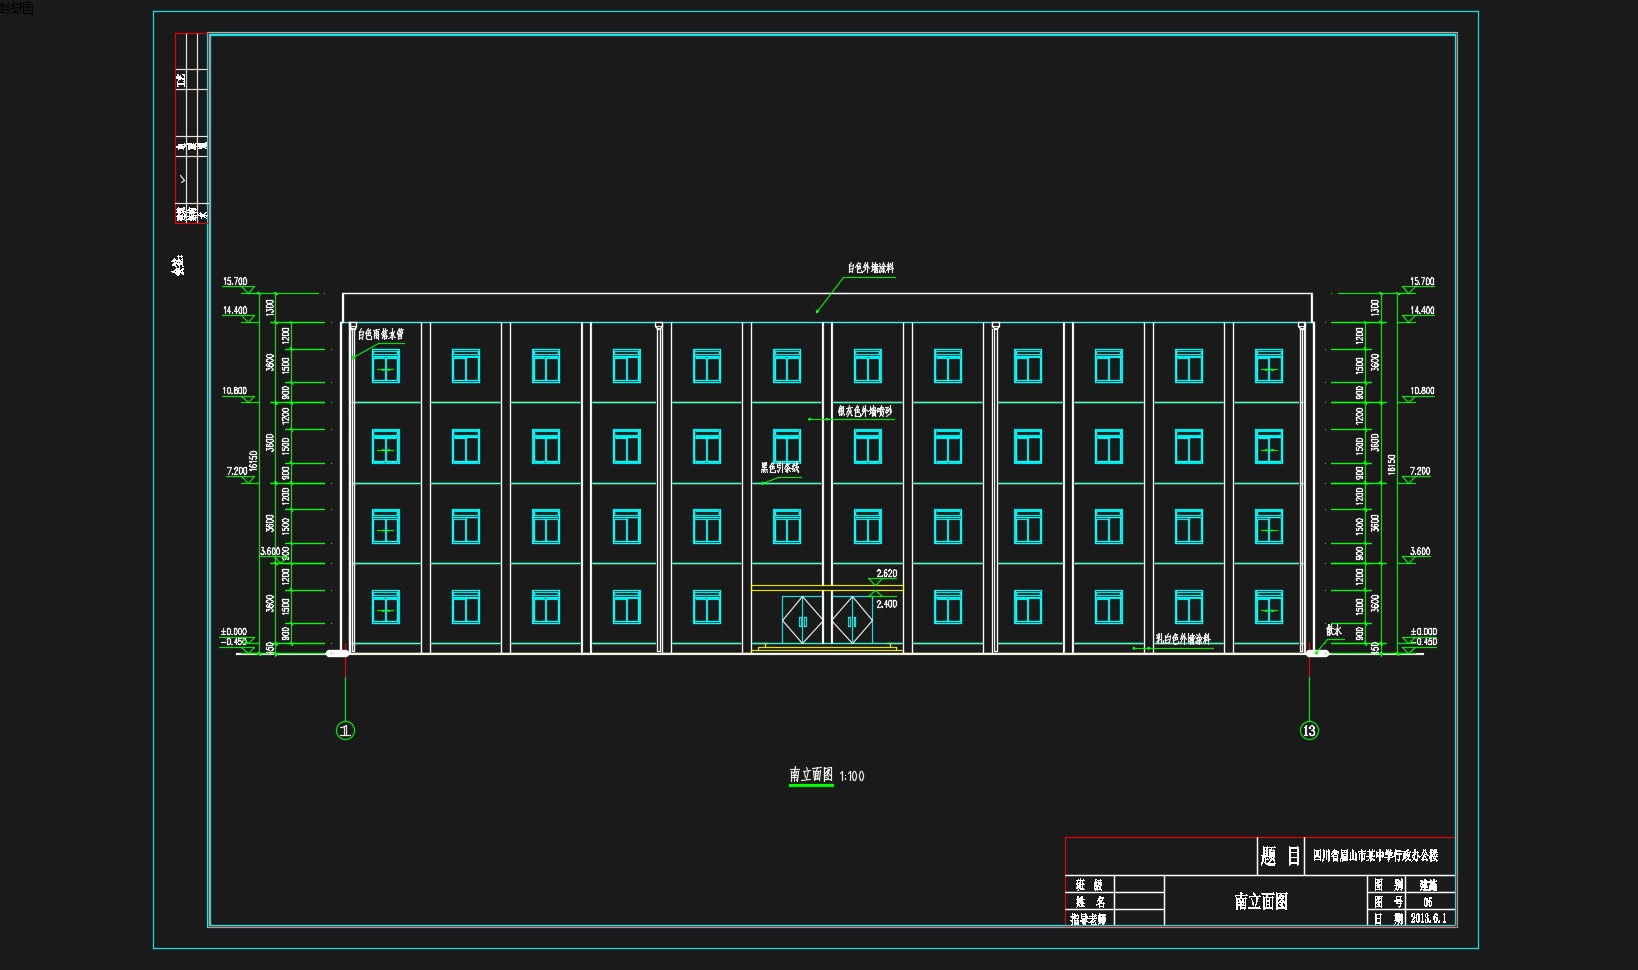Select the red revision table at the sheet corner

[191, 128]
